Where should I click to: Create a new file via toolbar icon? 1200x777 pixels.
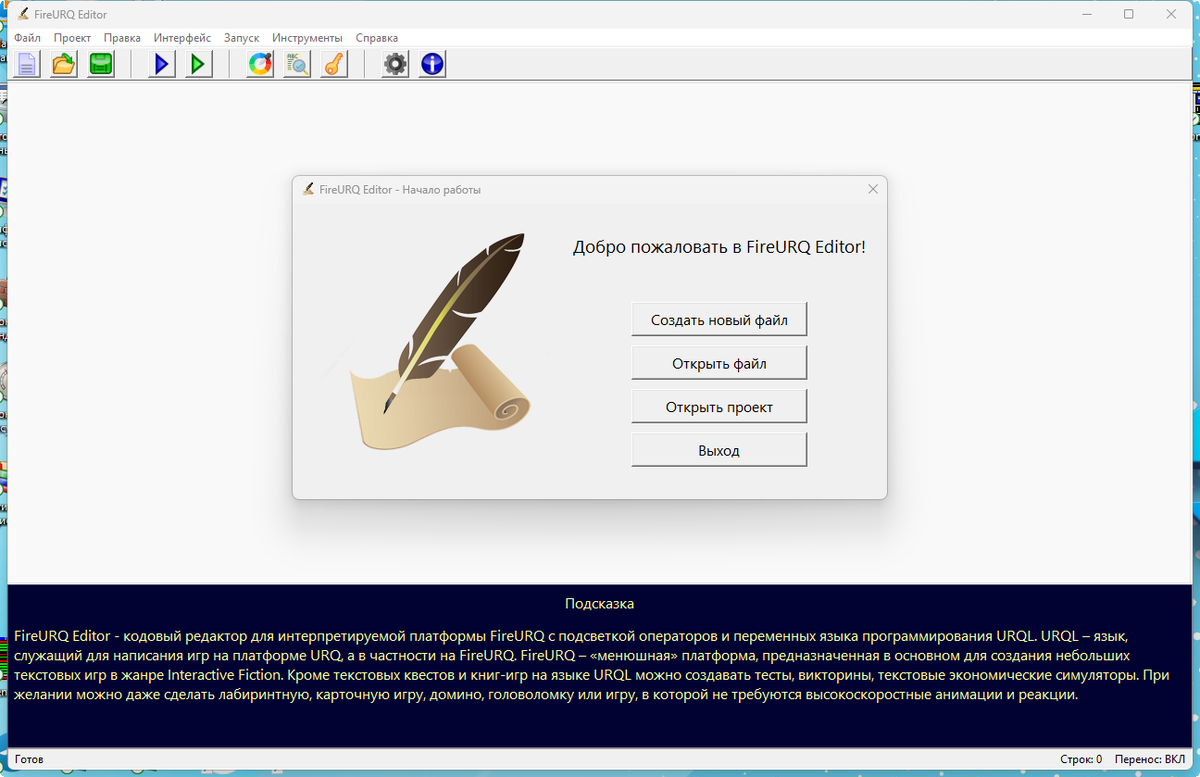[x=26, y=63]
